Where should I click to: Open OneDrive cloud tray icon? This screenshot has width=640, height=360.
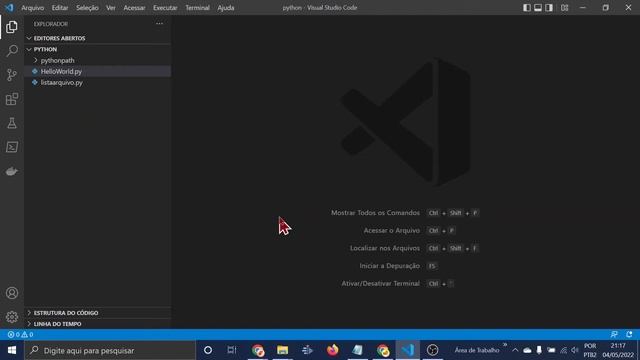(x=527, y=350)
